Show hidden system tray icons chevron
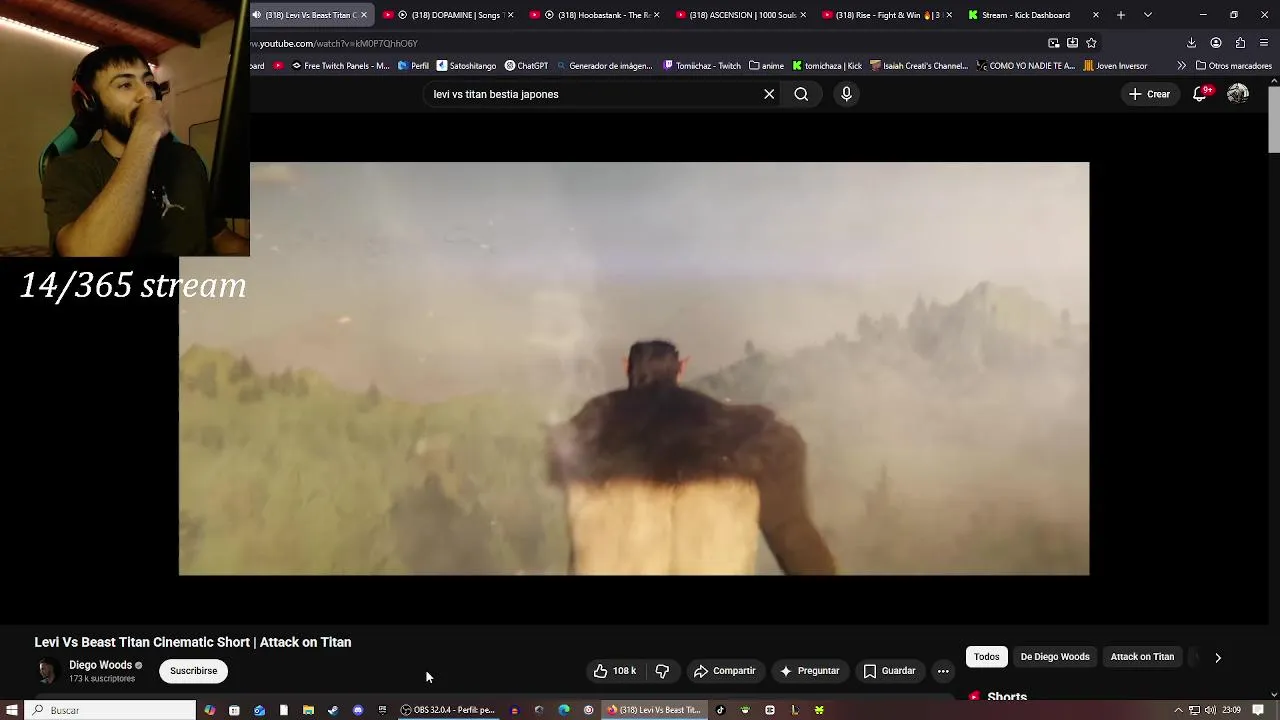 pos(1178,710)
